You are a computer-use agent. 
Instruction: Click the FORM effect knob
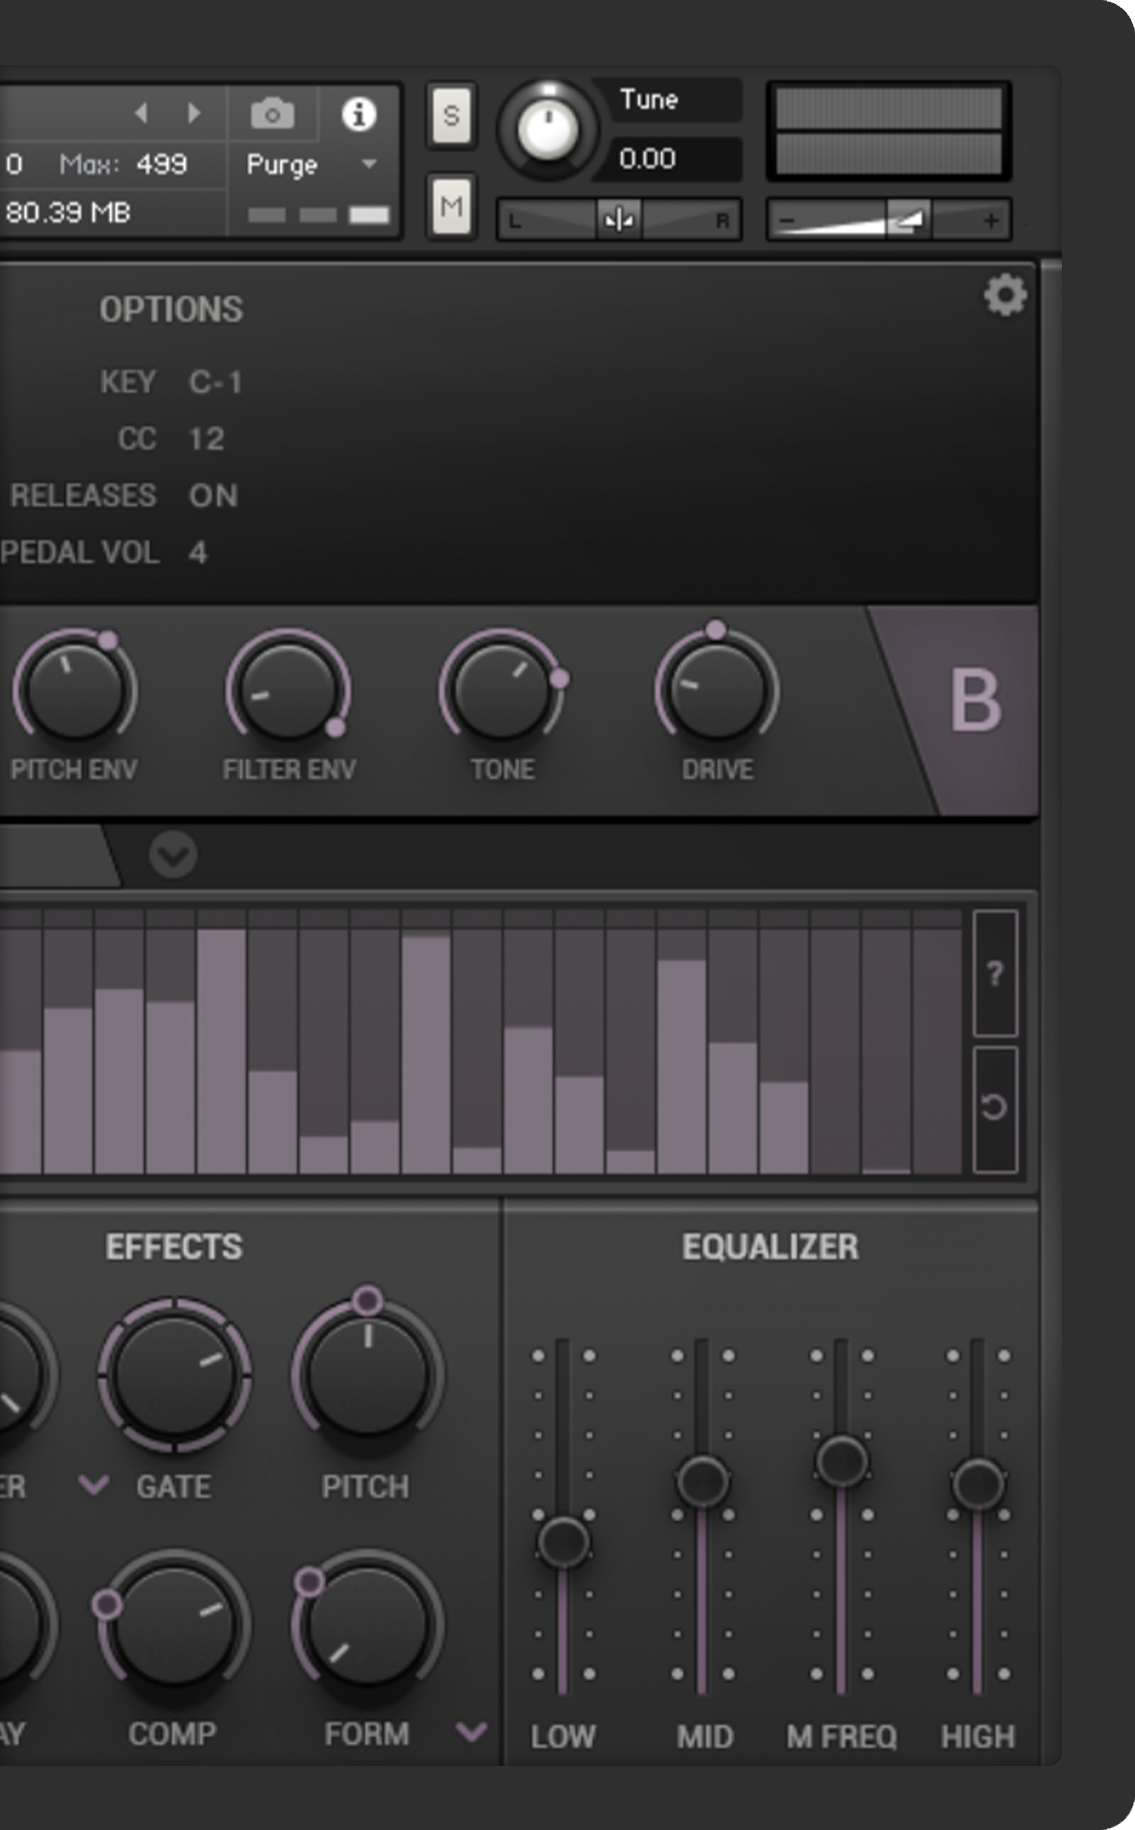point(367,1626)
